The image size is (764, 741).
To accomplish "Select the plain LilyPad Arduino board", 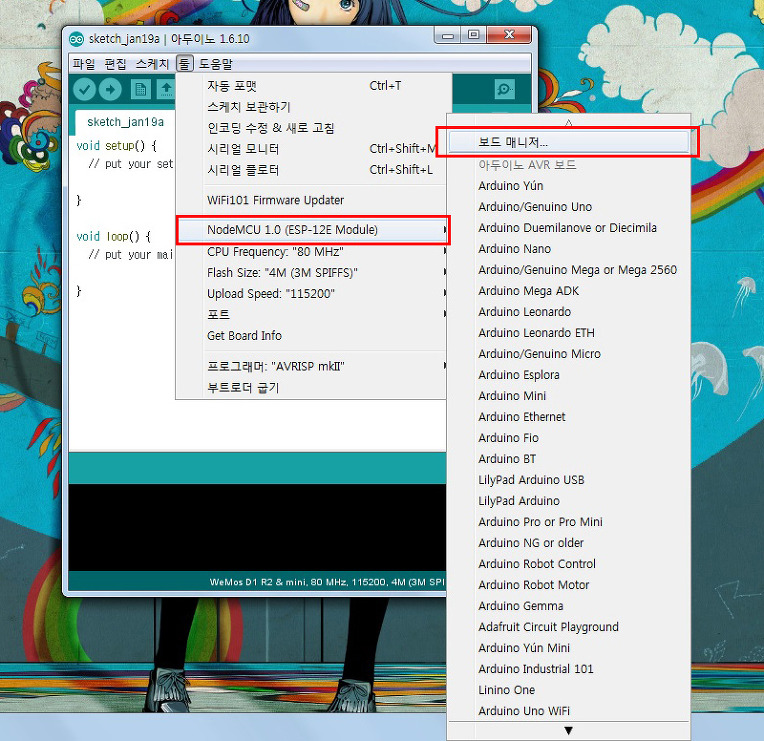I will pos(568,500).
